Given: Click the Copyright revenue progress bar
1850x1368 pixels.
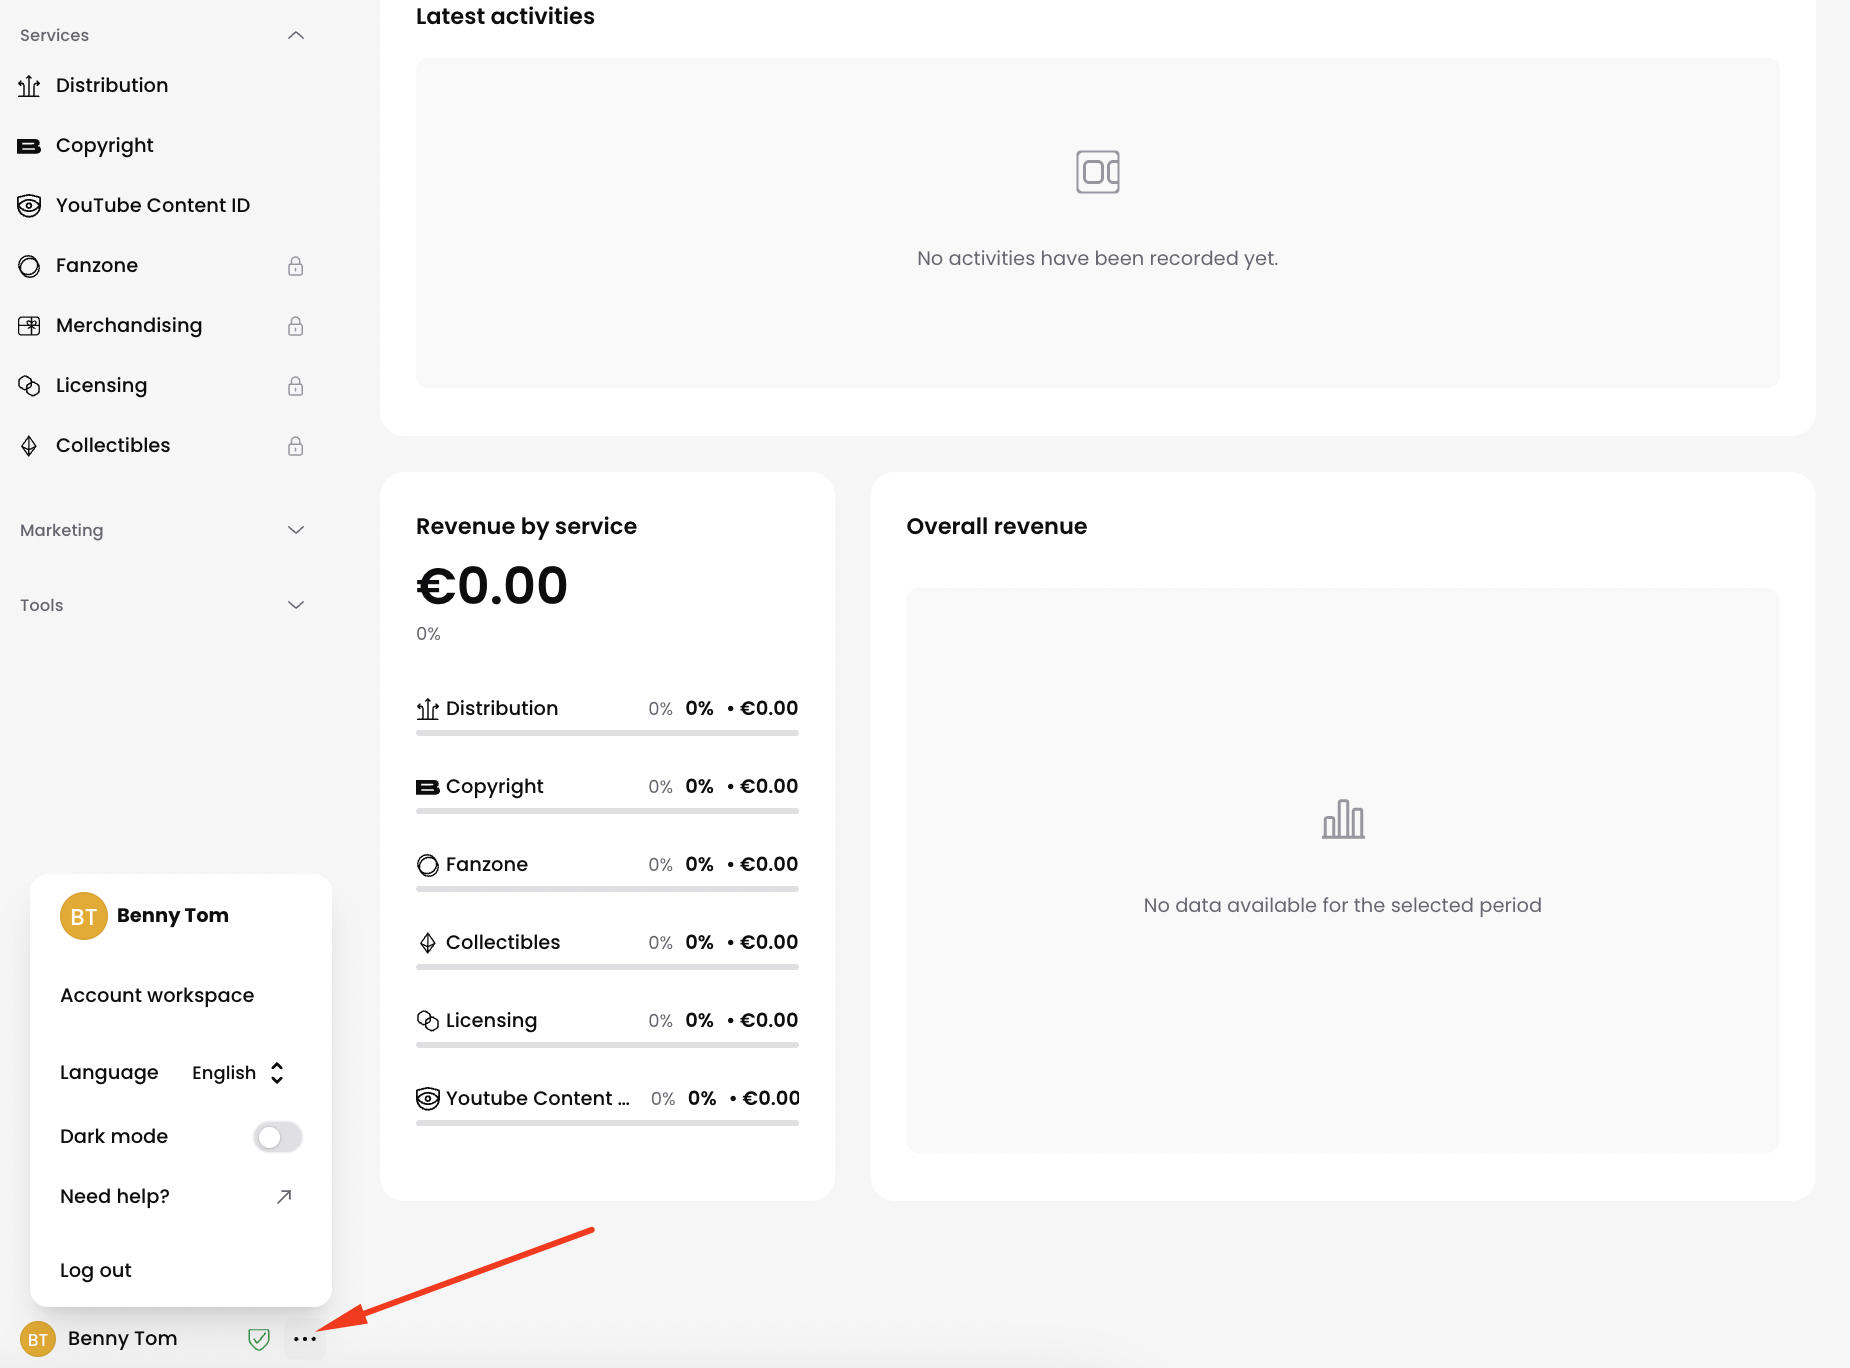Looking at the screenshot, I should coord(606,811).
